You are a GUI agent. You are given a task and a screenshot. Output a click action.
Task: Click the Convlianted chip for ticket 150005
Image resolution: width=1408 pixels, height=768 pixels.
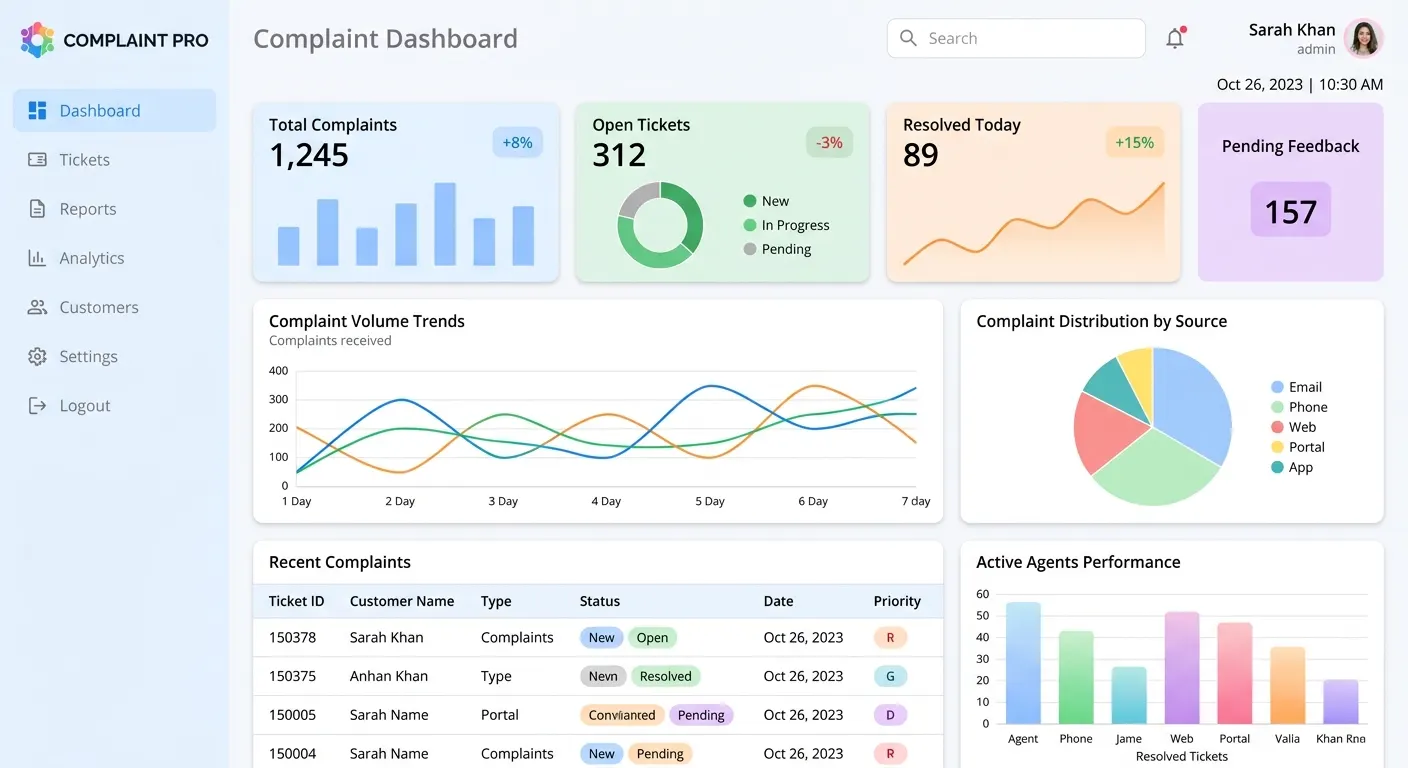[622, 715]
